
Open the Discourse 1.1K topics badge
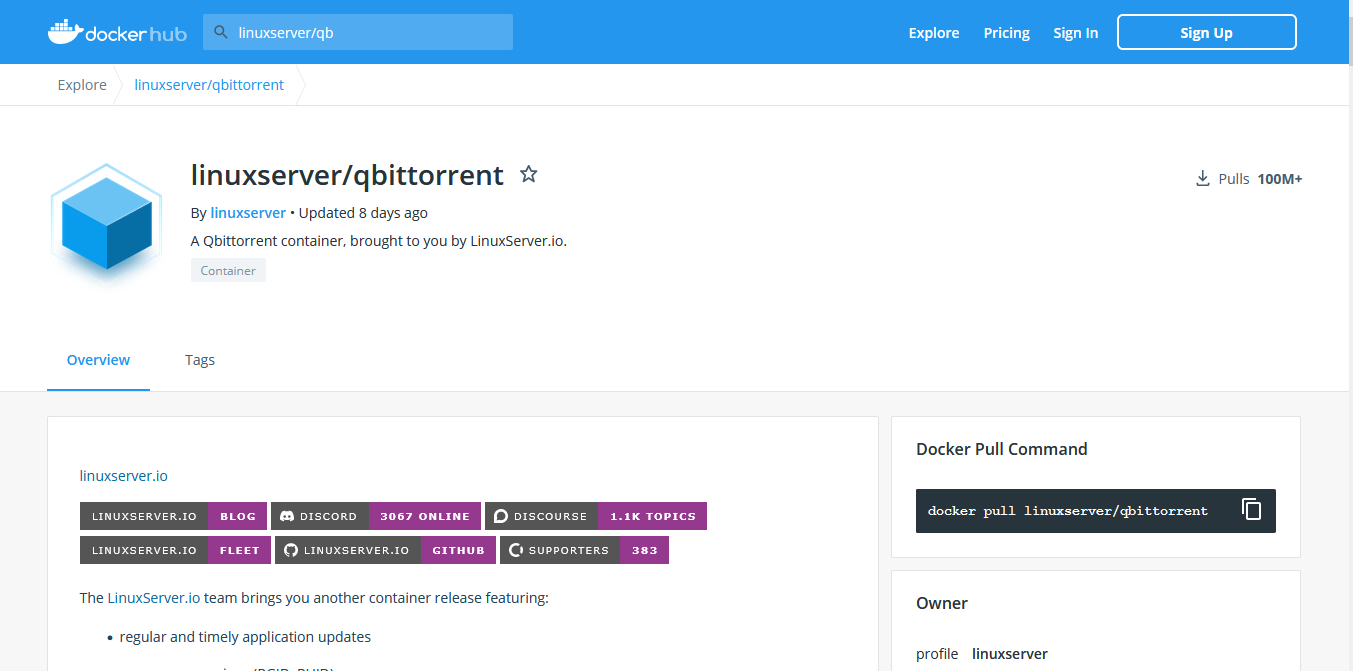tap(596, 516)
